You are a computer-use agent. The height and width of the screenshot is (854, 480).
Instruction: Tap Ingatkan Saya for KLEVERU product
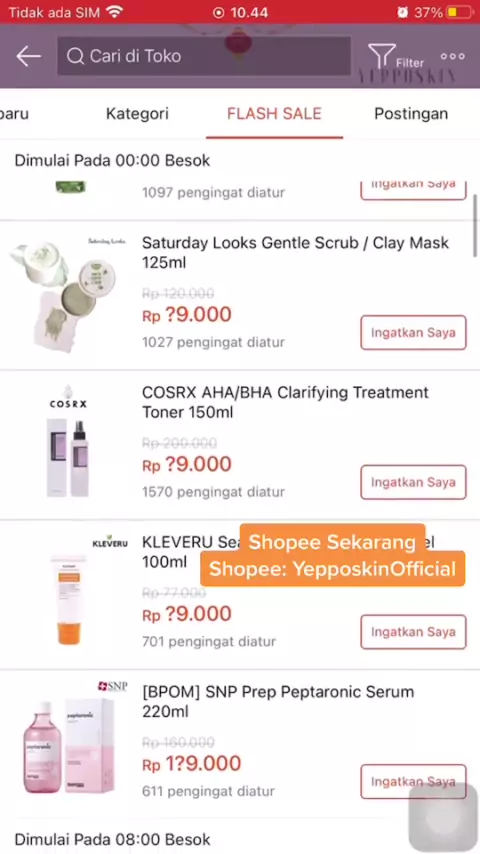click(x=414, y=632)
